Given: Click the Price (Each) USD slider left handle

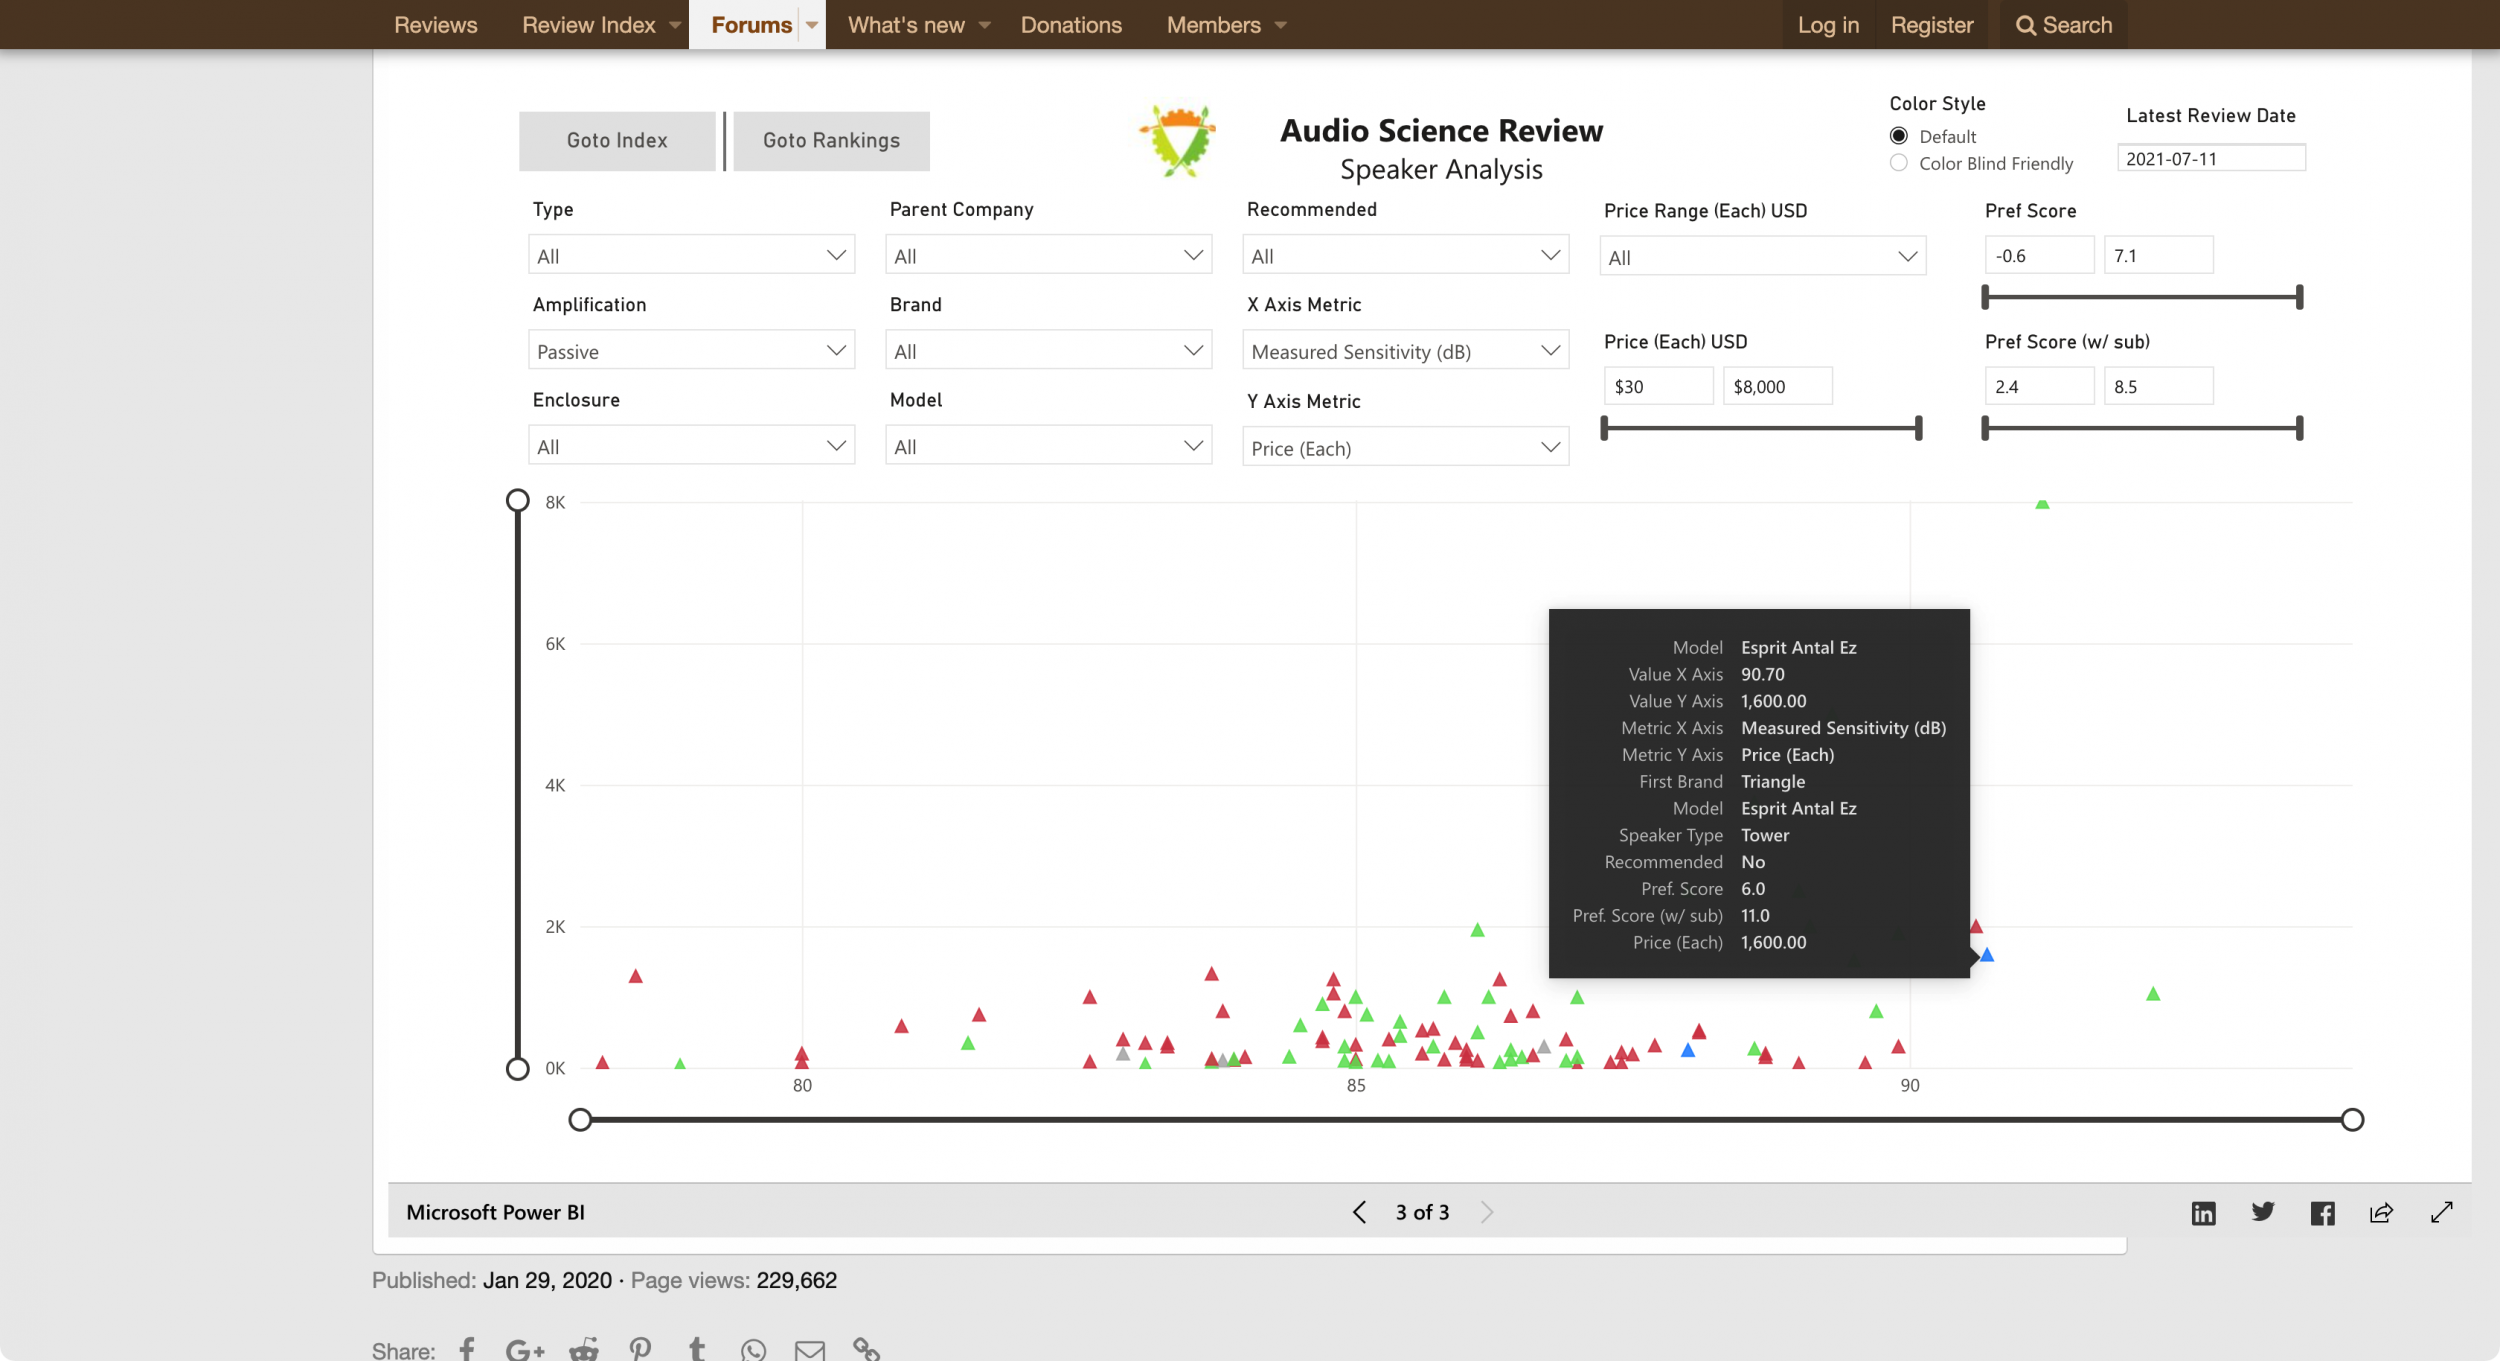Looking at the screenshot, I should coord(1604,428).
